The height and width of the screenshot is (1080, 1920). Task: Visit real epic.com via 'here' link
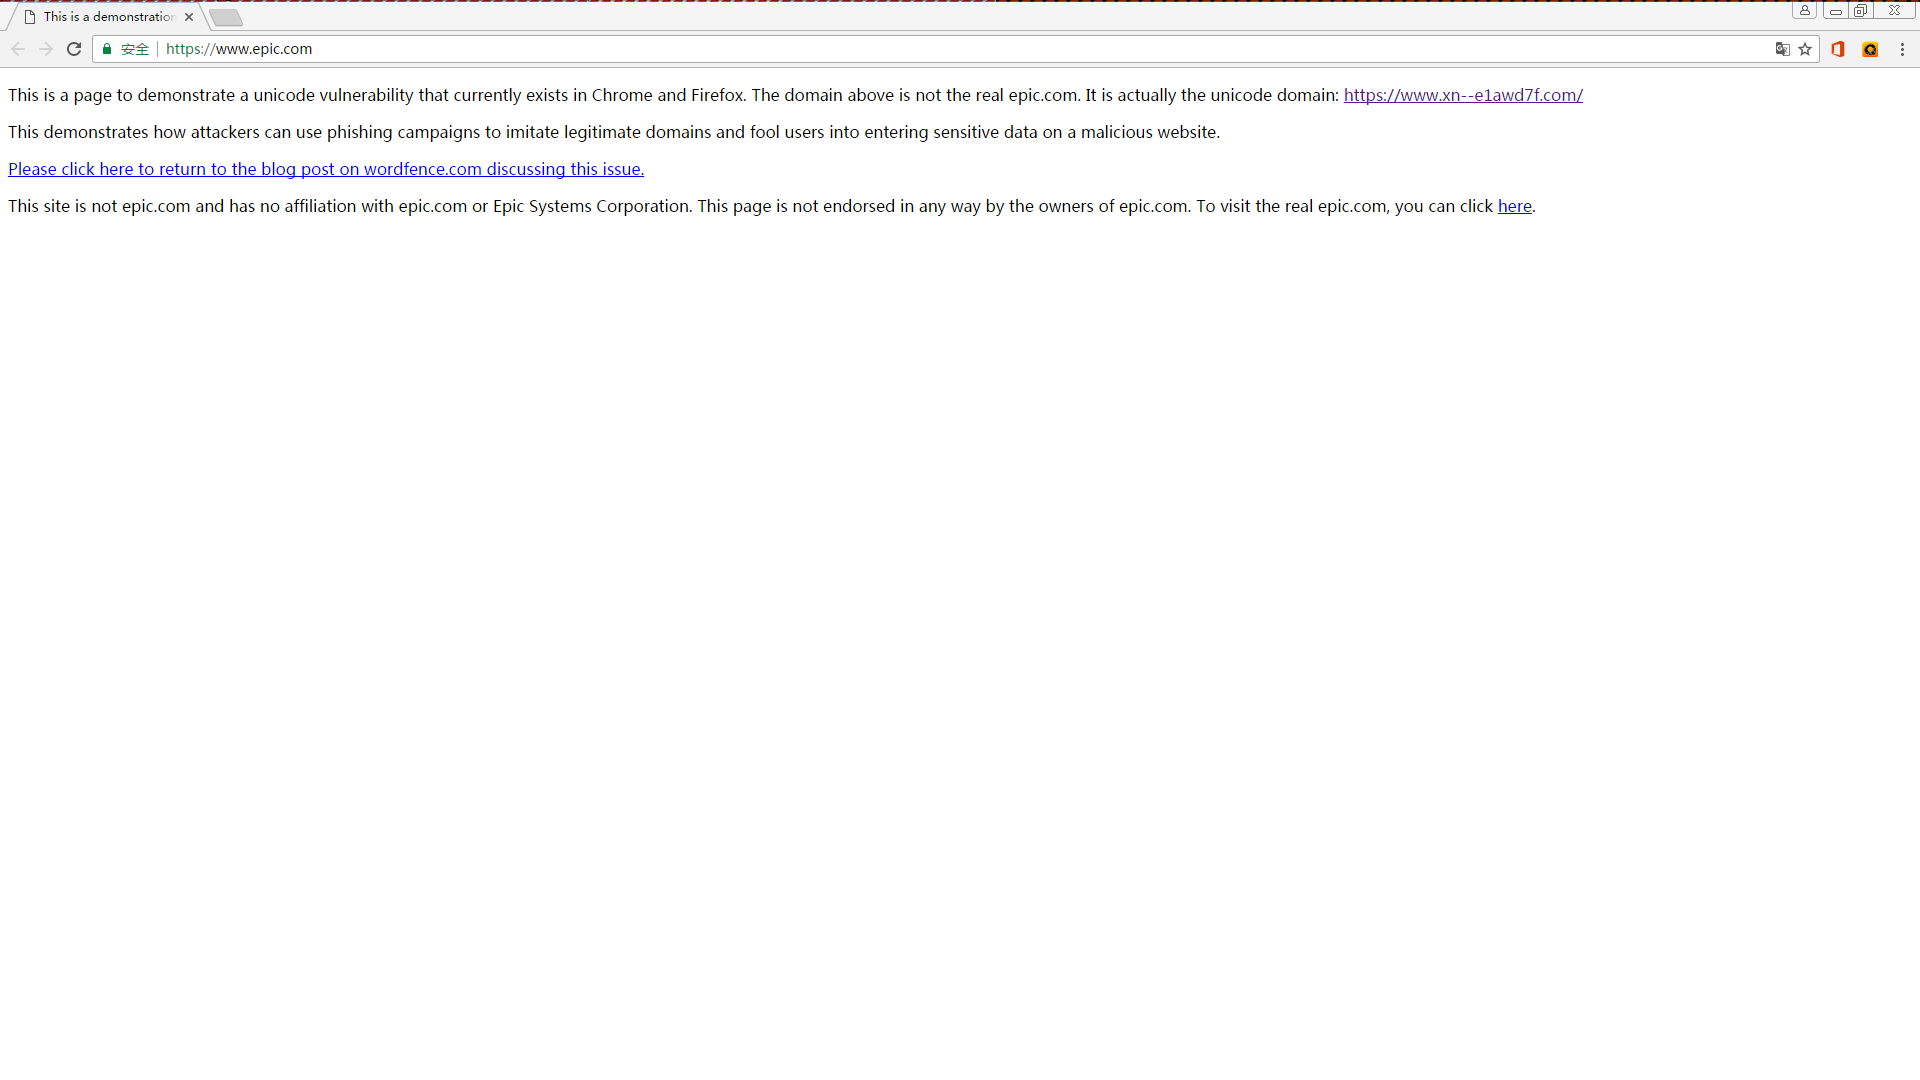point(1514,206)
